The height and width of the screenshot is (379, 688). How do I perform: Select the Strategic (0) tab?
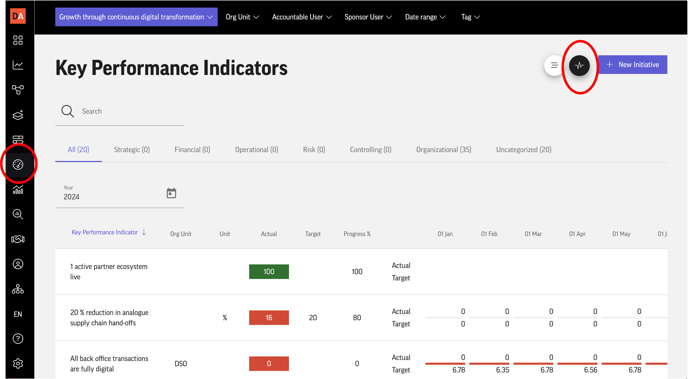point(132,150)
